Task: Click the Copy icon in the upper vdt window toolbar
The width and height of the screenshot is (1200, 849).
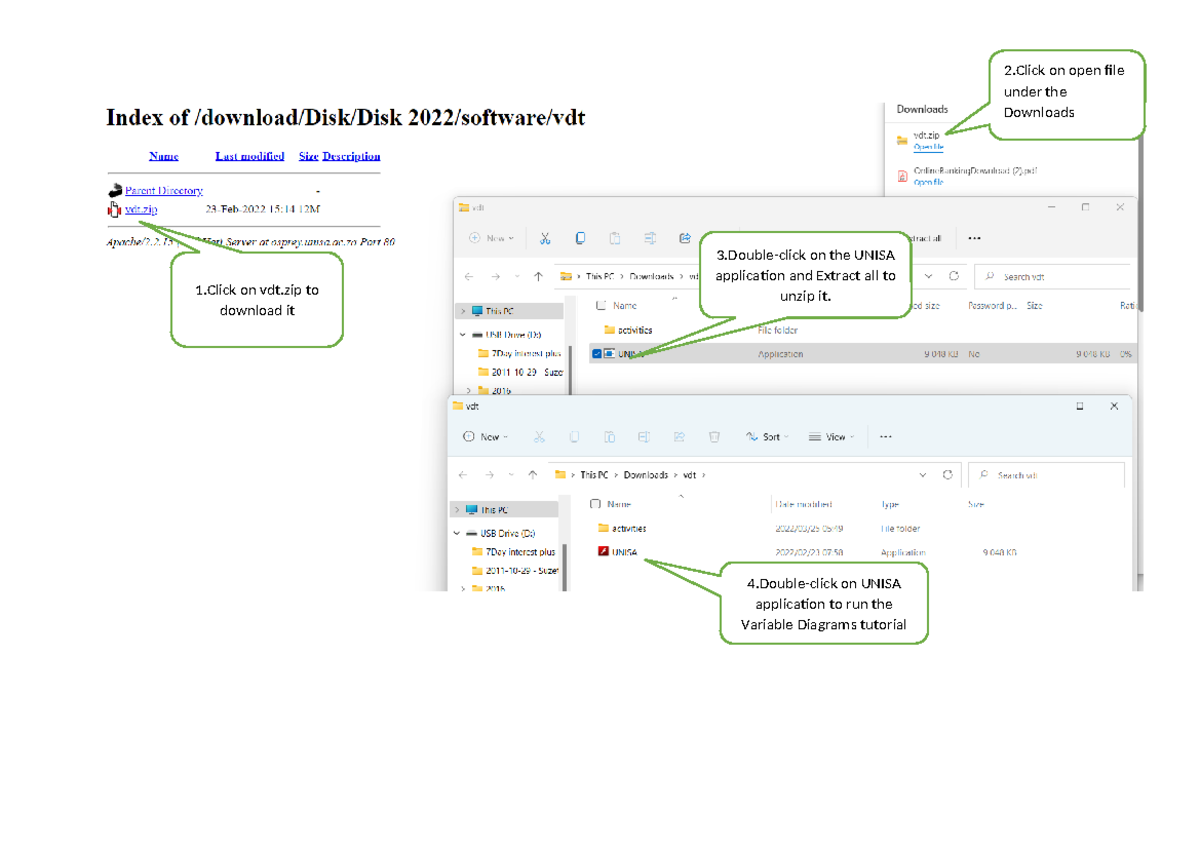Action: coord(580,238)
